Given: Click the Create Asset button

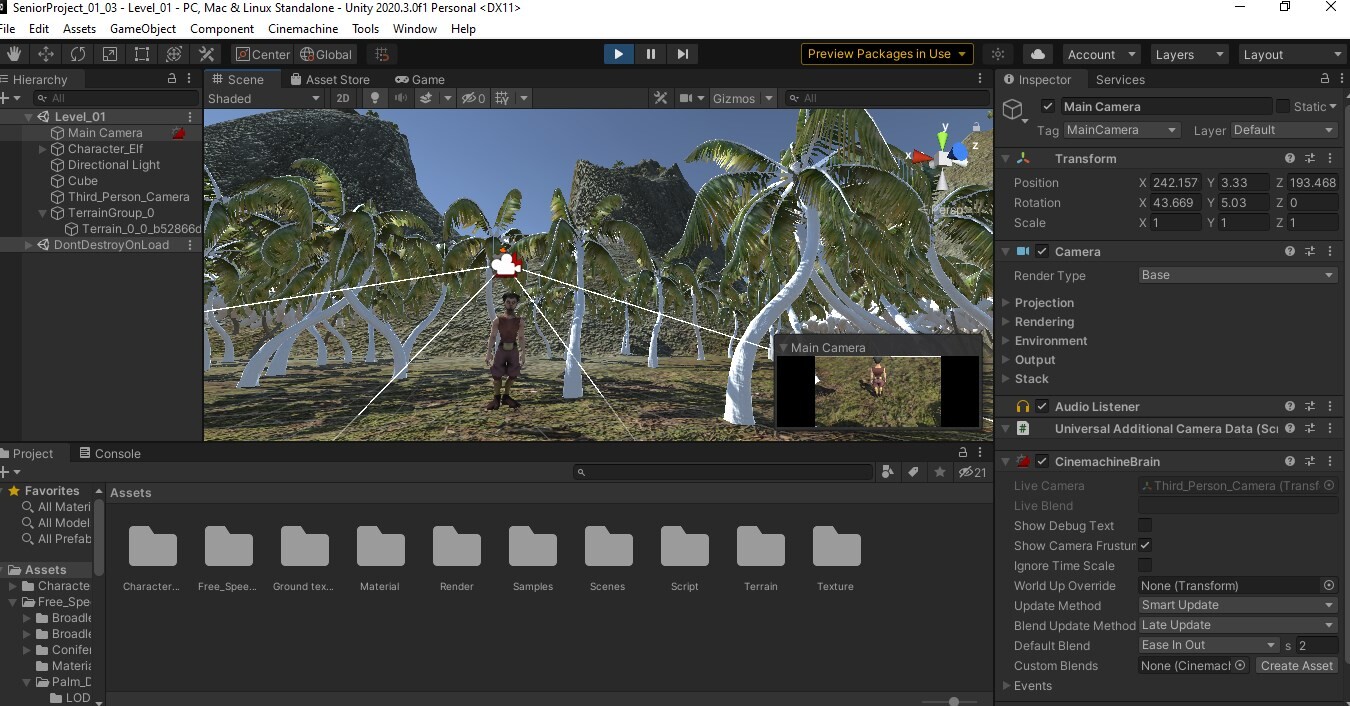Looking at the screenshot, I should (x=1297, y=666).
